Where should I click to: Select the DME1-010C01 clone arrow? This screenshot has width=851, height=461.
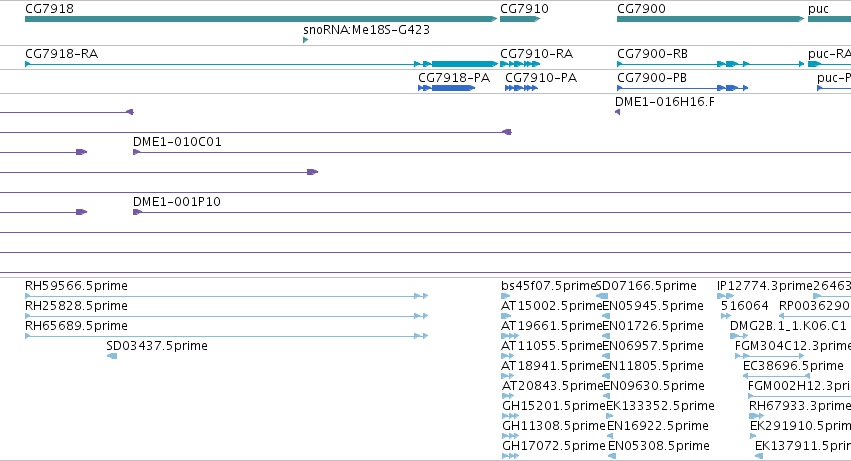click(x=137, y=152)
